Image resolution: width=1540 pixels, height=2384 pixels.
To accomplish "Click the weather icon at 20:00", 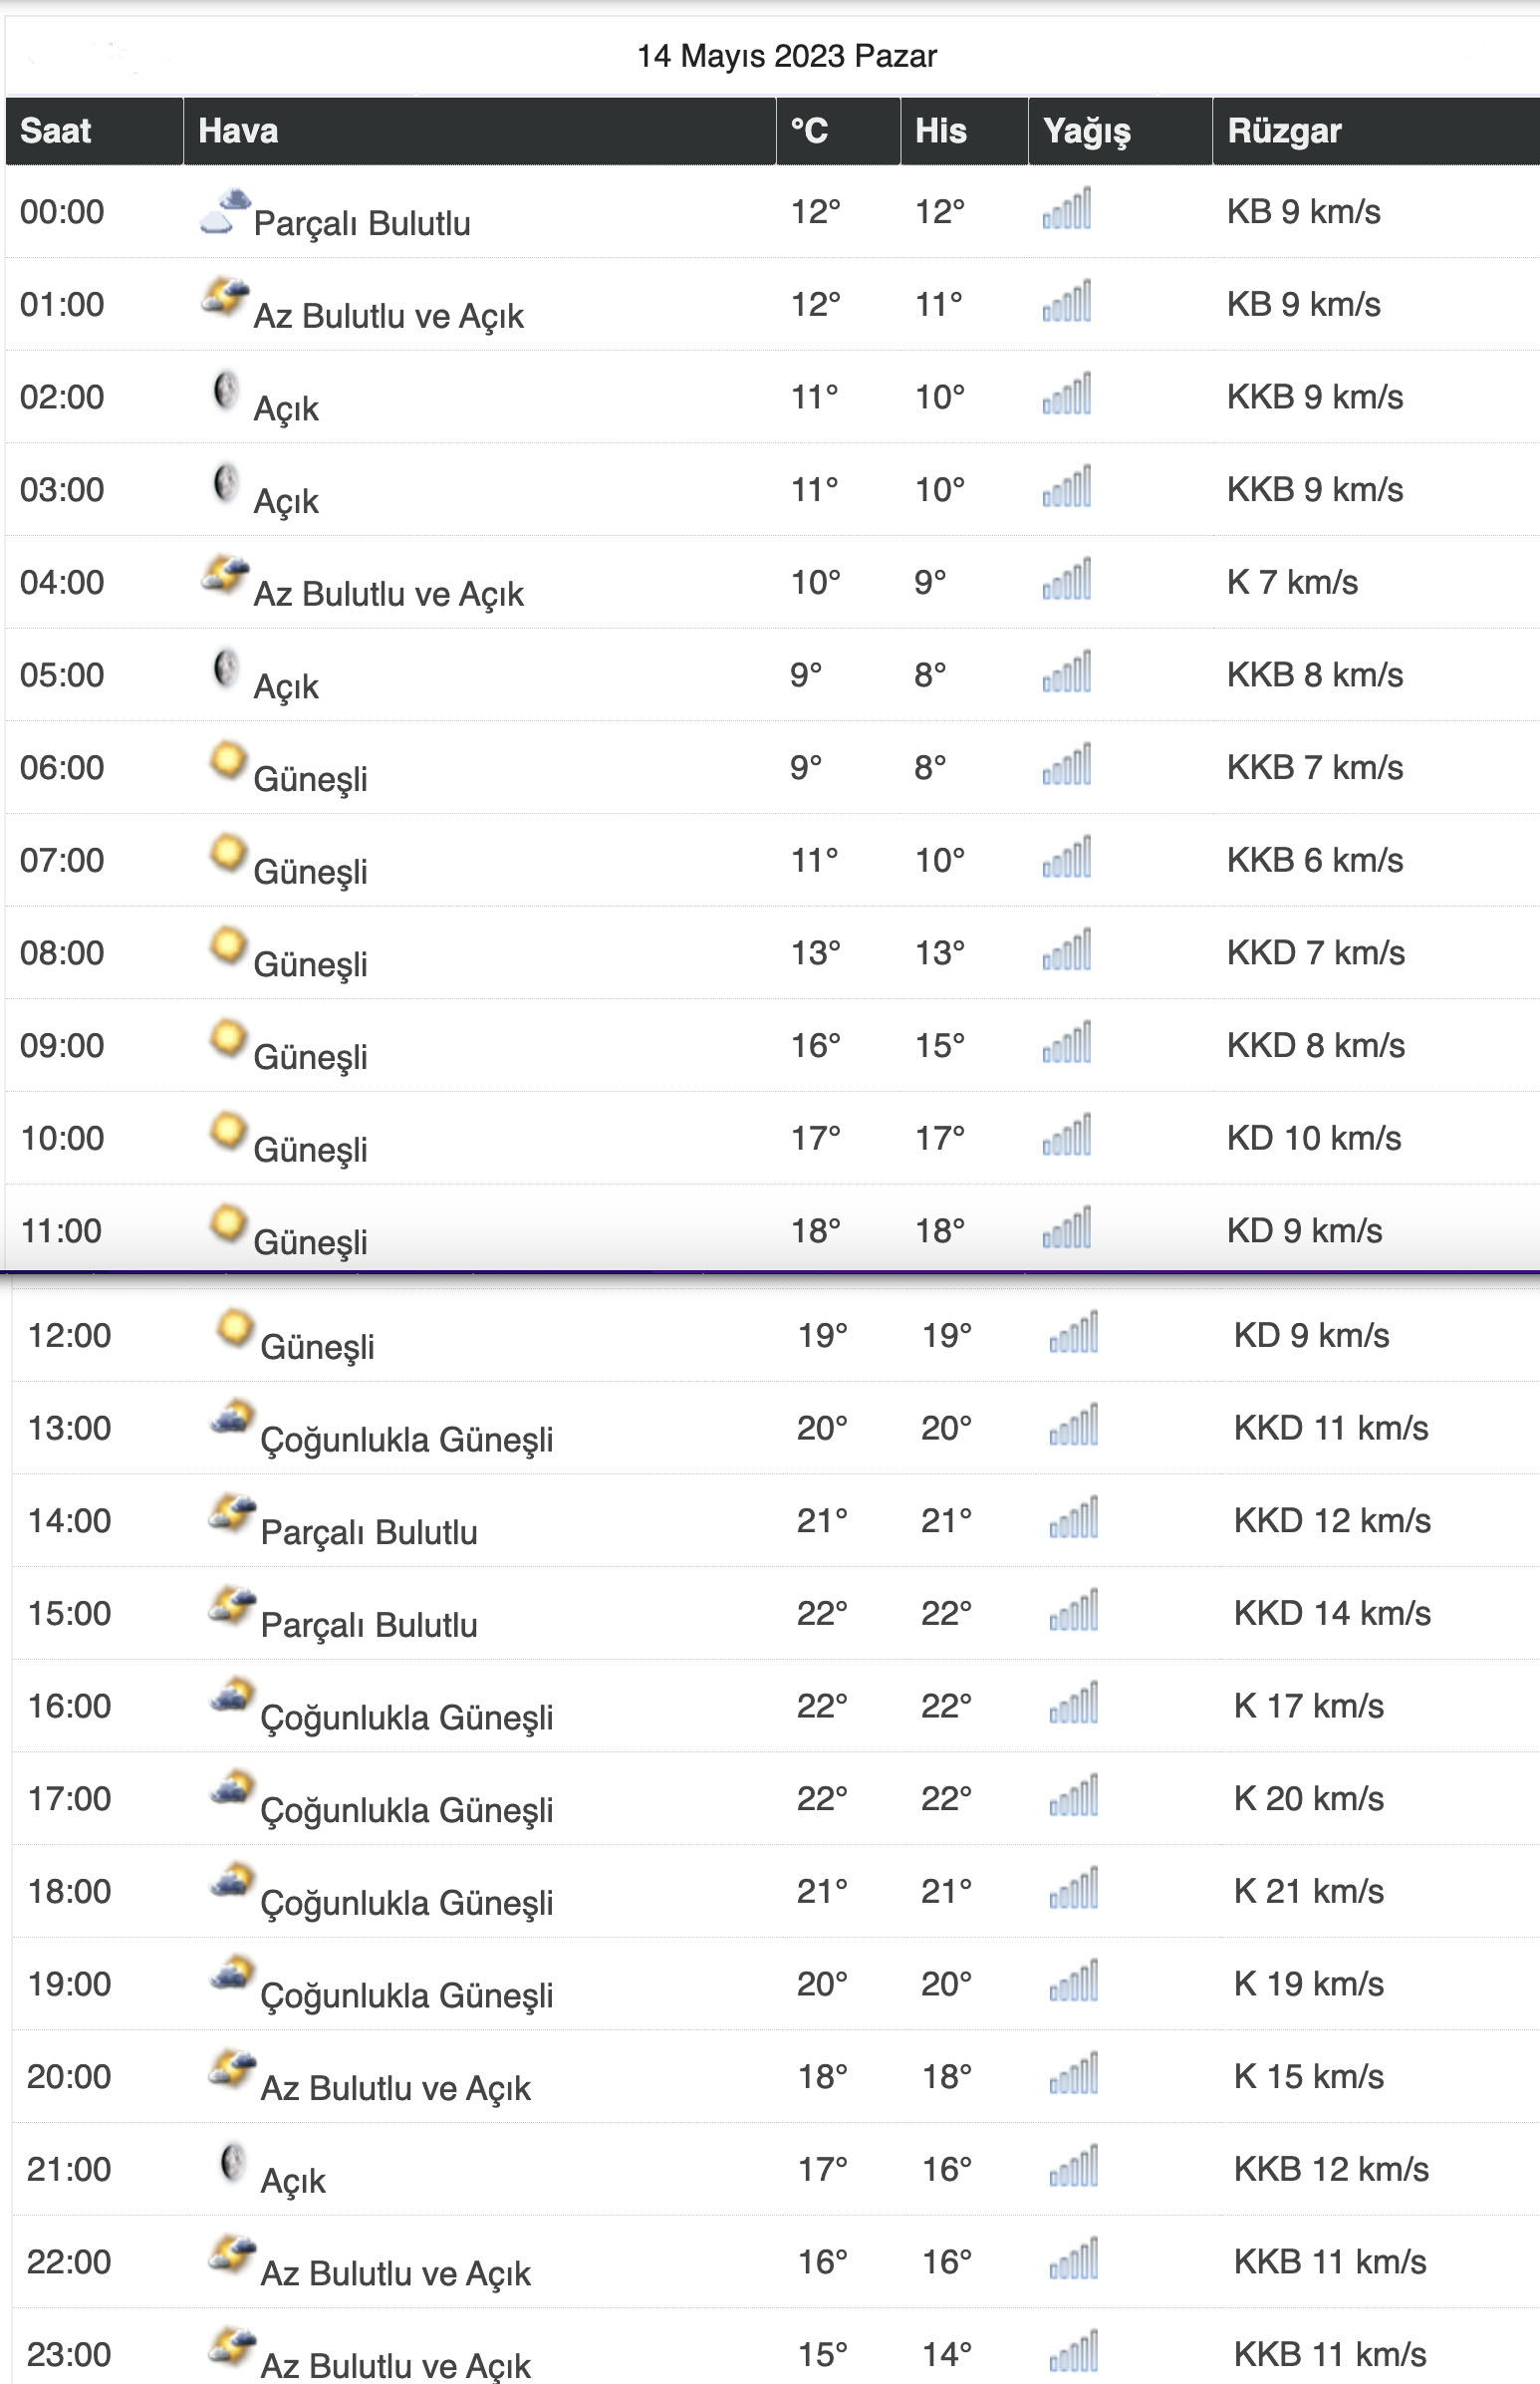I will pos(232,2068).
